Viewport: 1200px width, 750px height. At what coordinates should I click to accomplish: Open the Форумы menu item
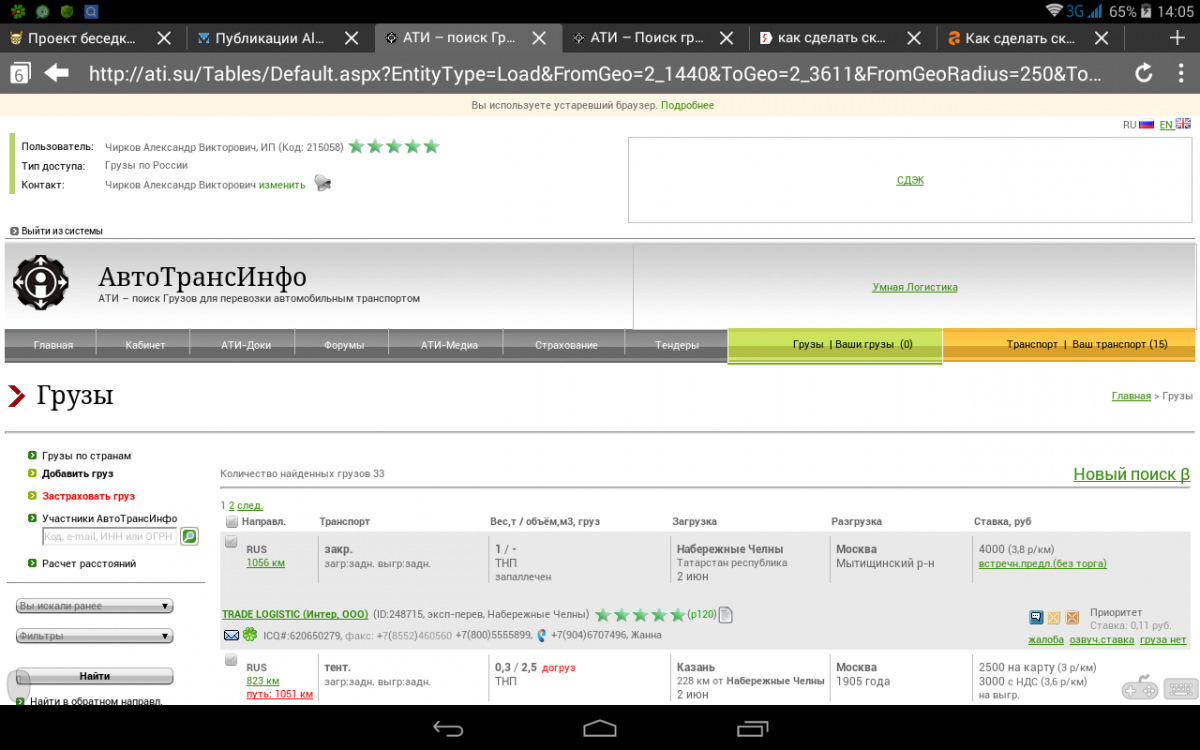click(x=344, y=345)
